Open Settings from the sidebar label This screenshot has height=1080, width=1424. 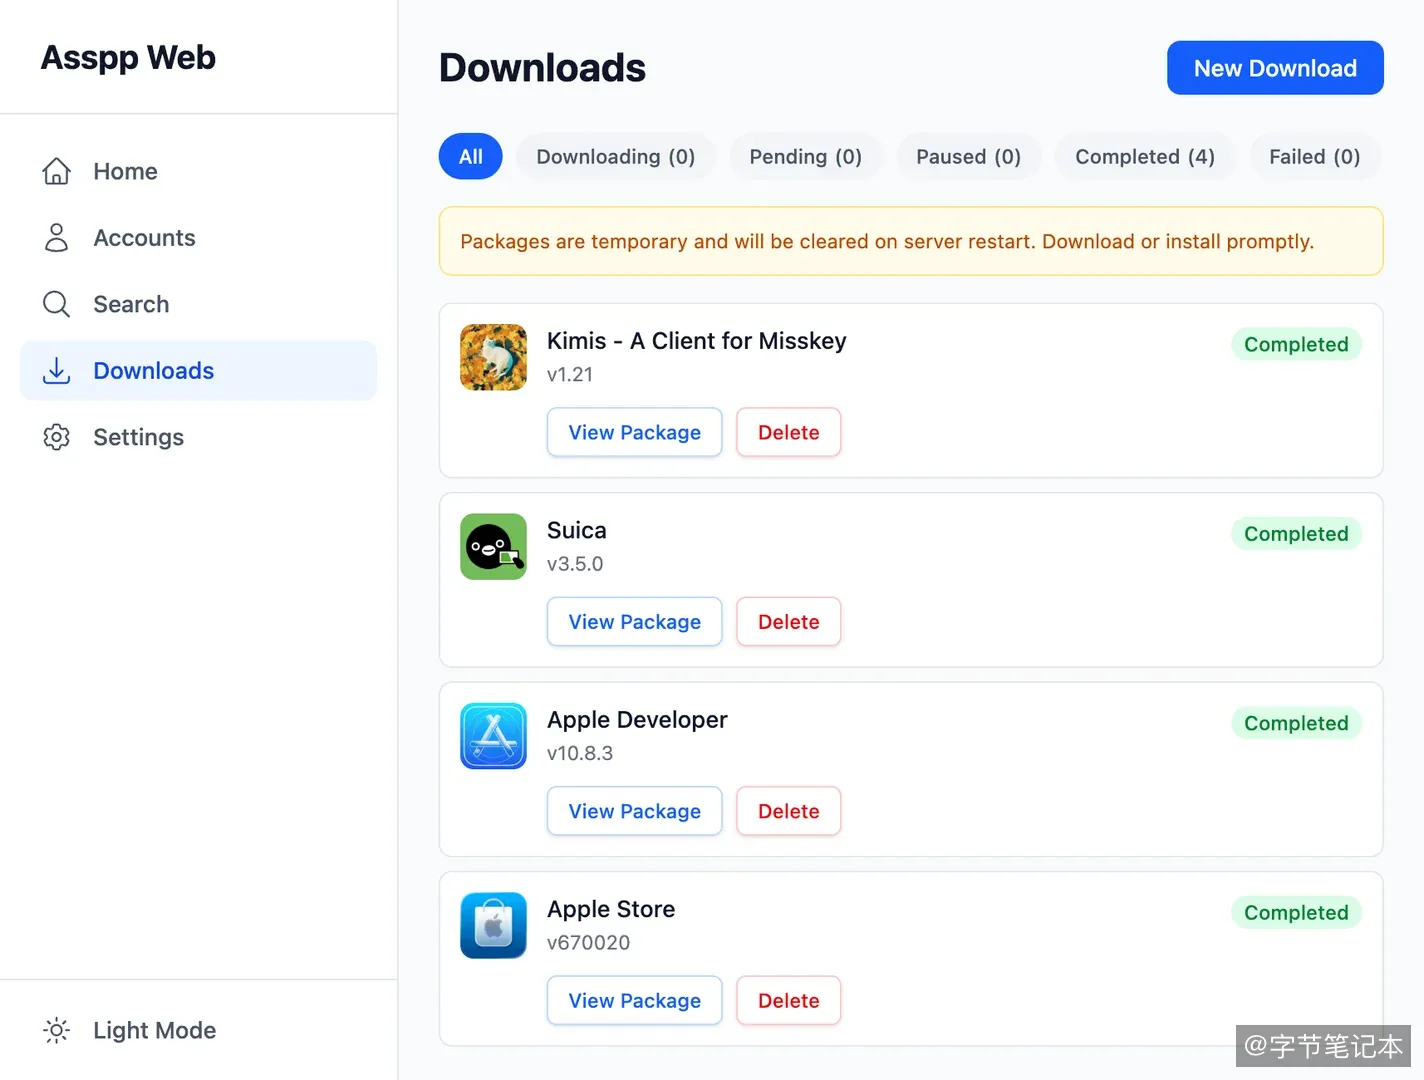click(138, 437)
